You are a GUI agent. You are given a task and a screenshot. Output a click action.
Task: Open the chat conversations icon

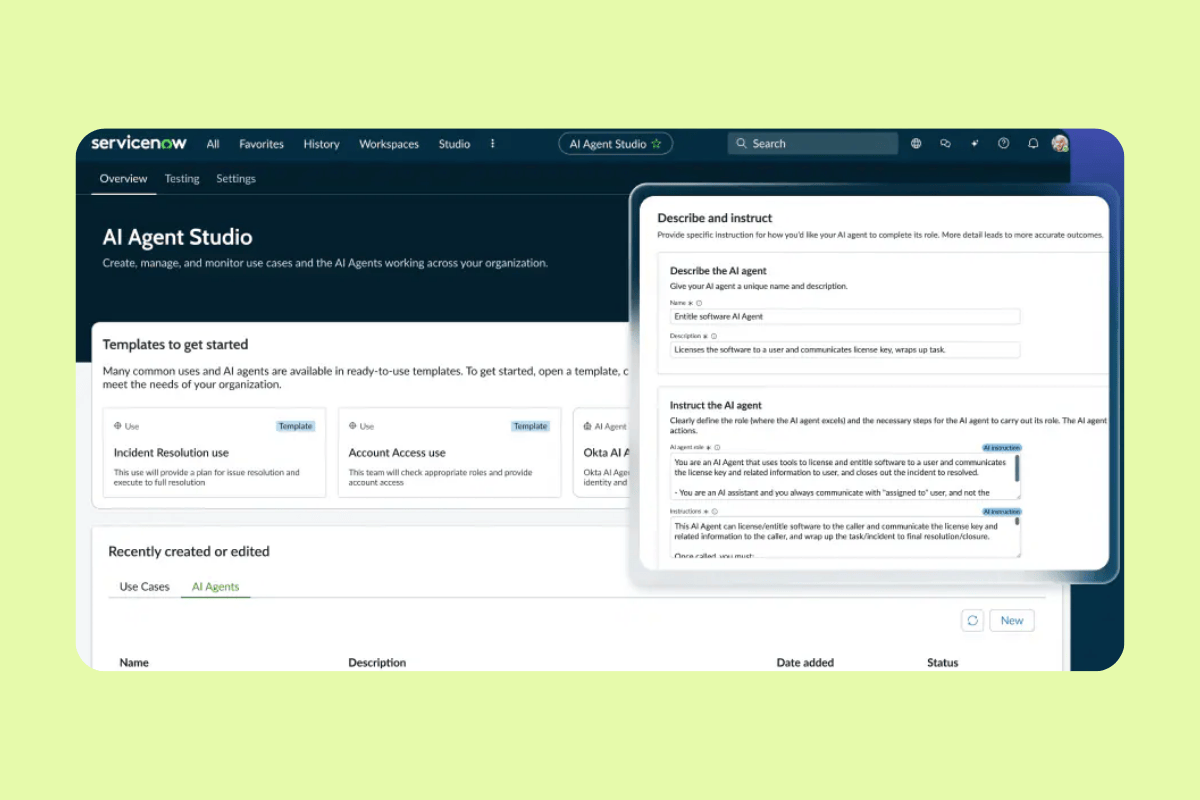point(945,143)
